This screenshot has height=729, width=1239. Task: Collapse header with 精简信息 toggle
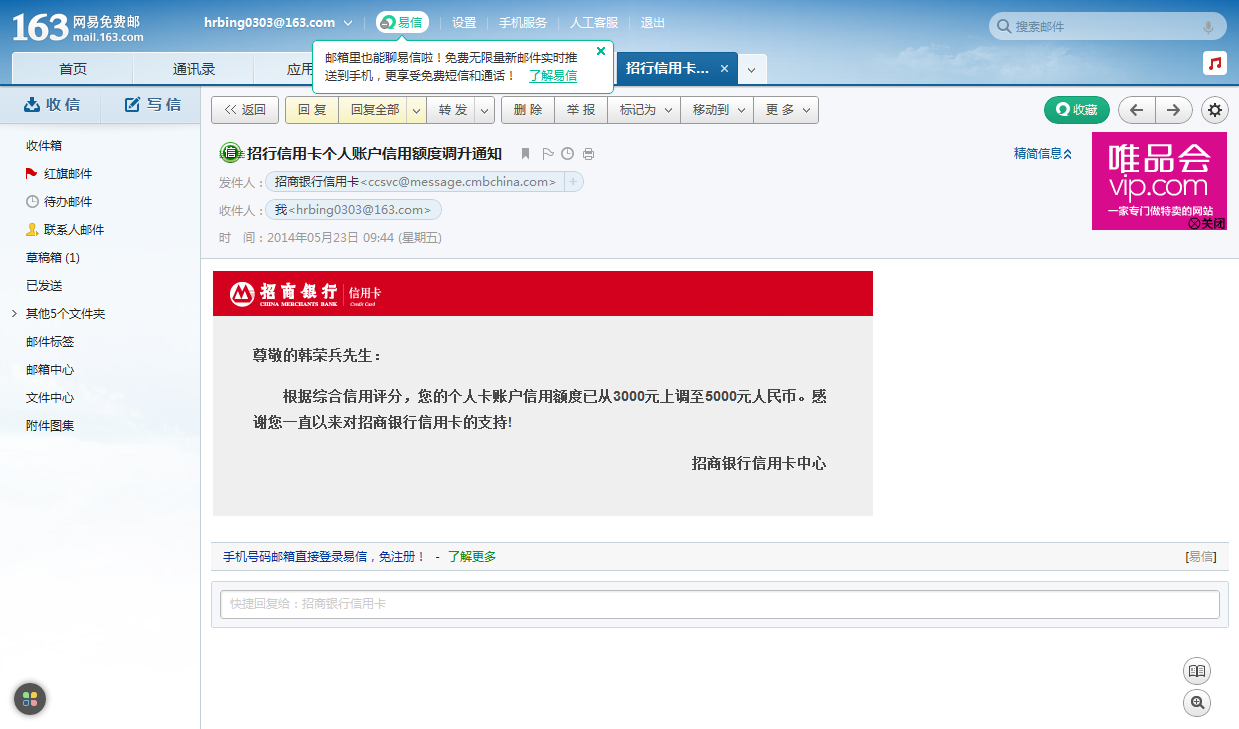(x=1043, y=153)
